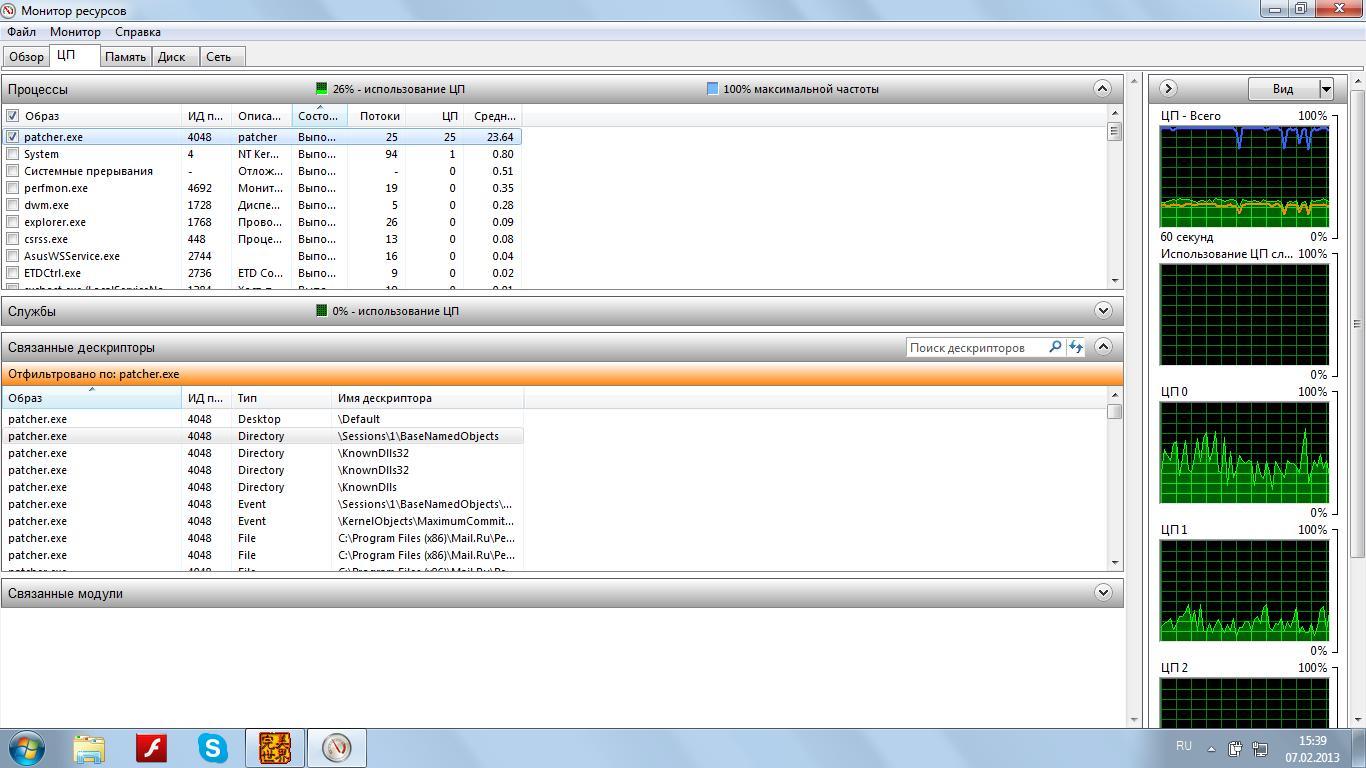Open the Вид dropdown arrow
The width and height of the screenshot is (1366, 768).
click(x=1326, y=89)
